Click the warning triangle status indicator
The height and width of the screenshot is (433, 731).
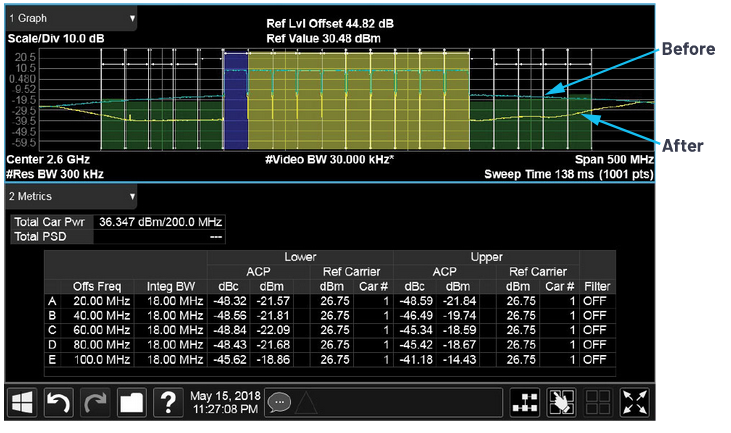pyautogui.click(x=305, y=403)
